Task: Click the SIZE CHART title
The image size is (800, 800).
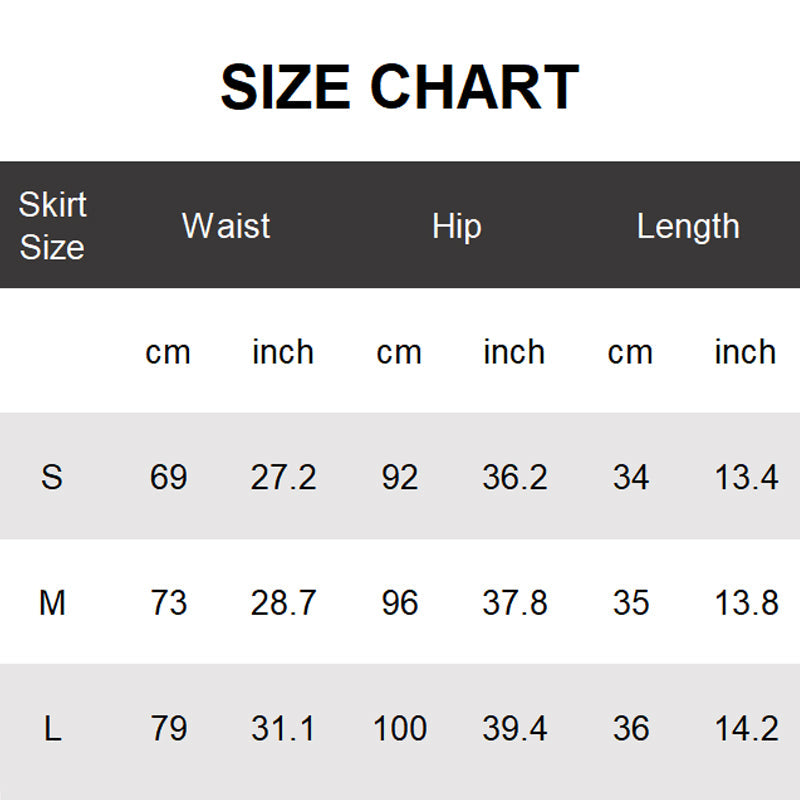Action: click(399, 87)
